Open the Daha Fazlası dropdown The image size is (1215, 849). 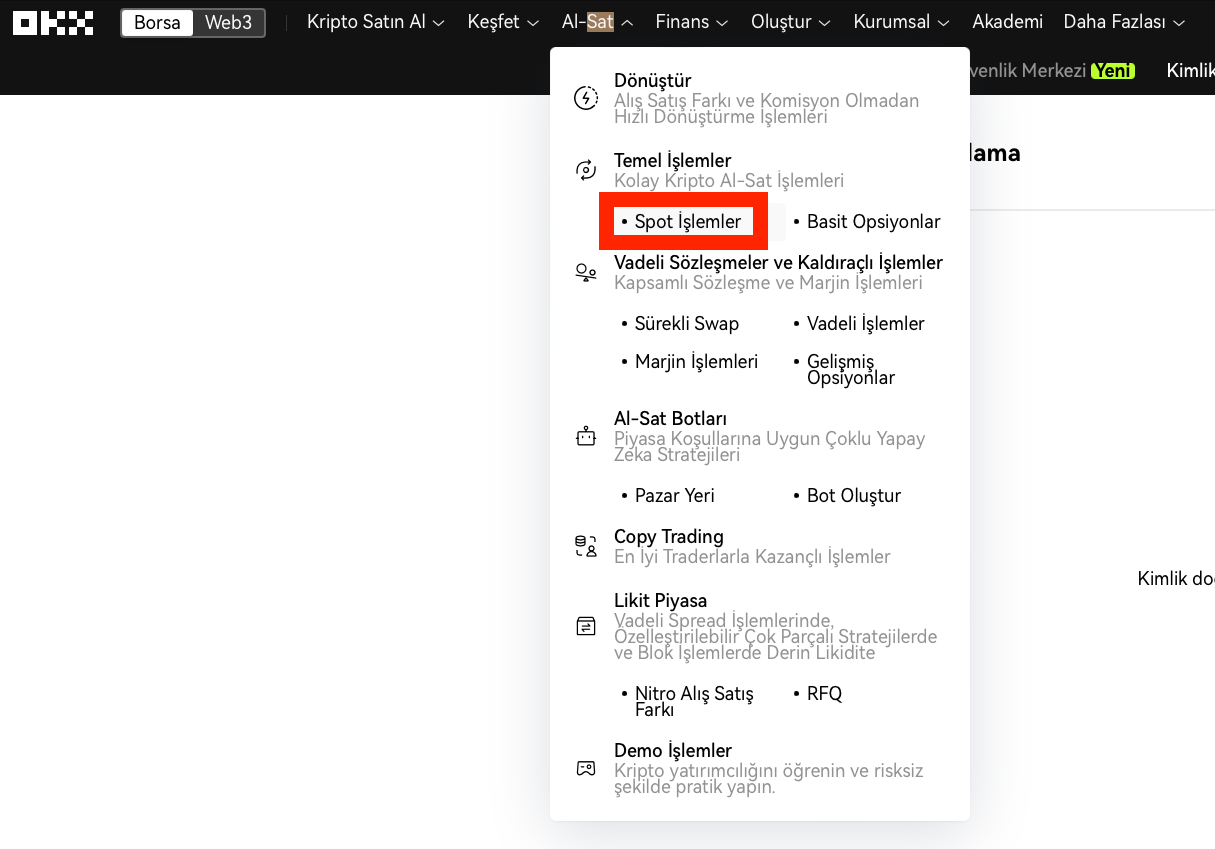[x=1124, y=22]
